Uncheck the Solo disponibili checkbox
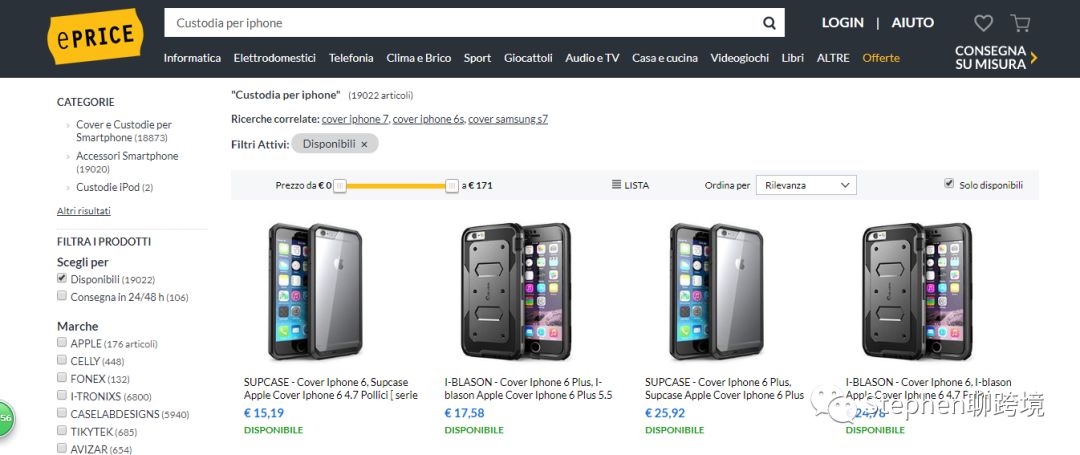Viewport: 1080px width, 455px height. (x=949, y=184)
